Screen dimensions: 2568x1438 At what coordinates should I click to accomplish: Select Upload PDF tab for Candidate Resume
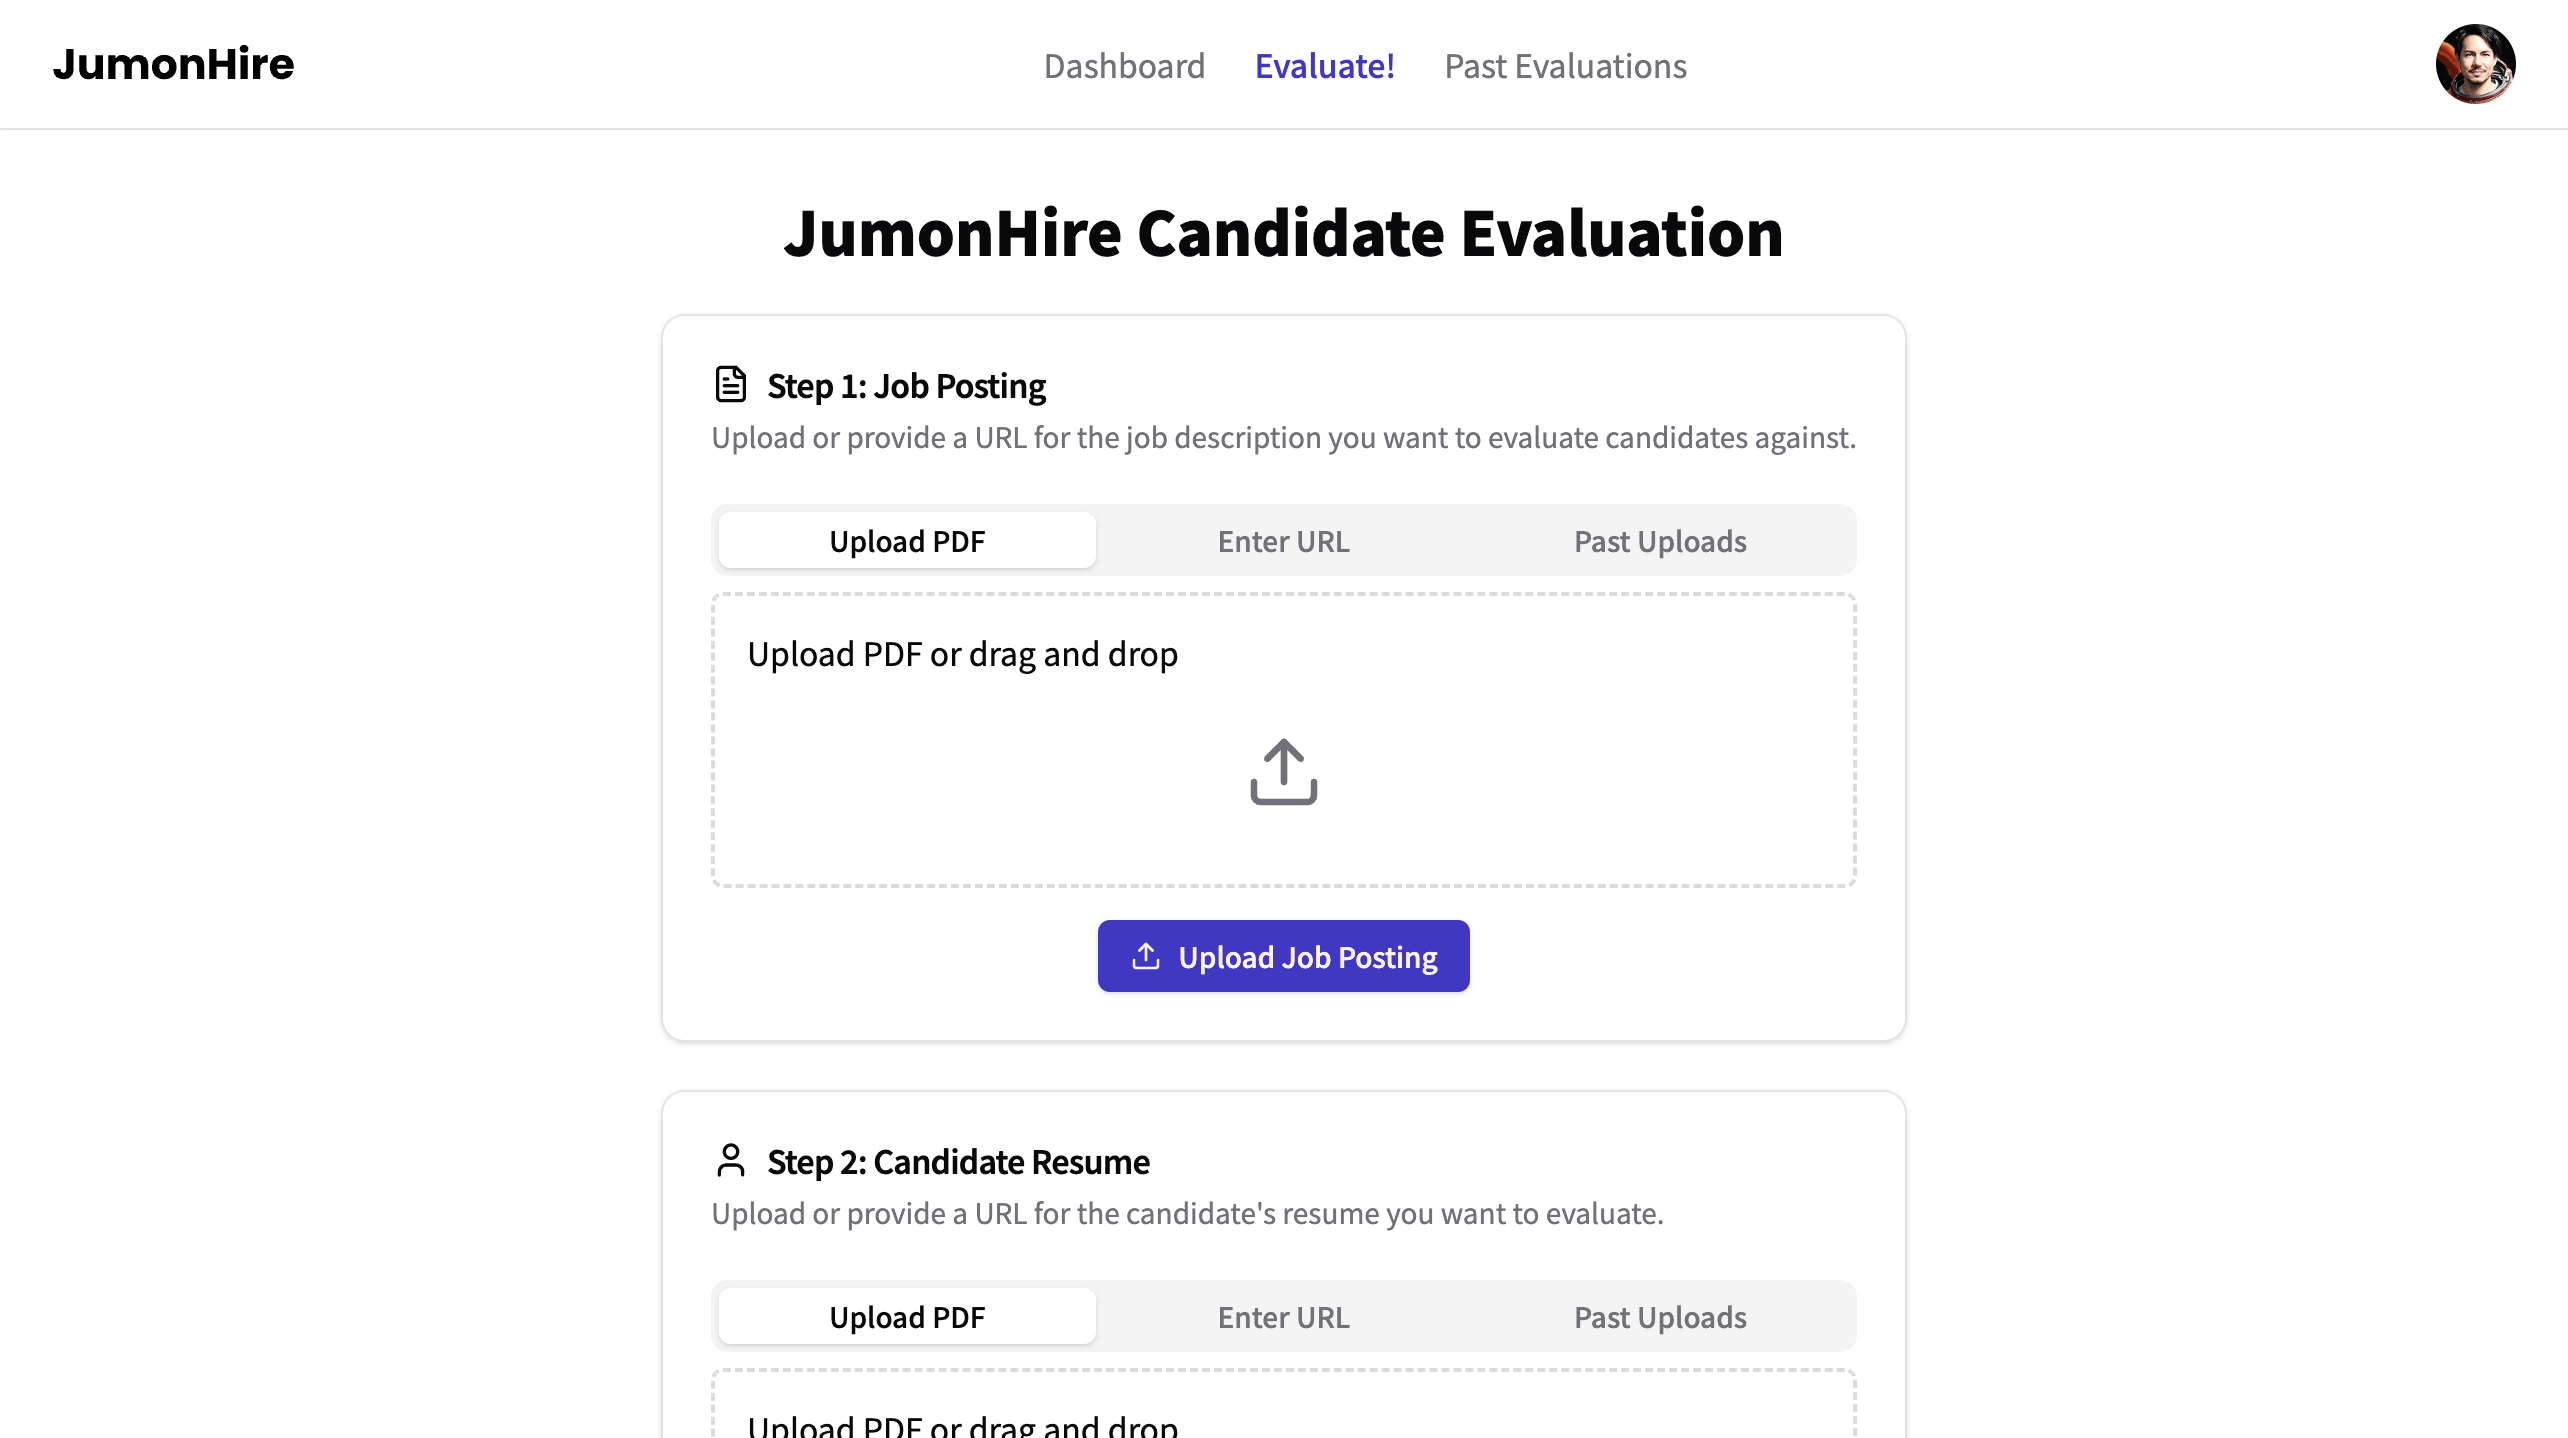pos(907,1317)
